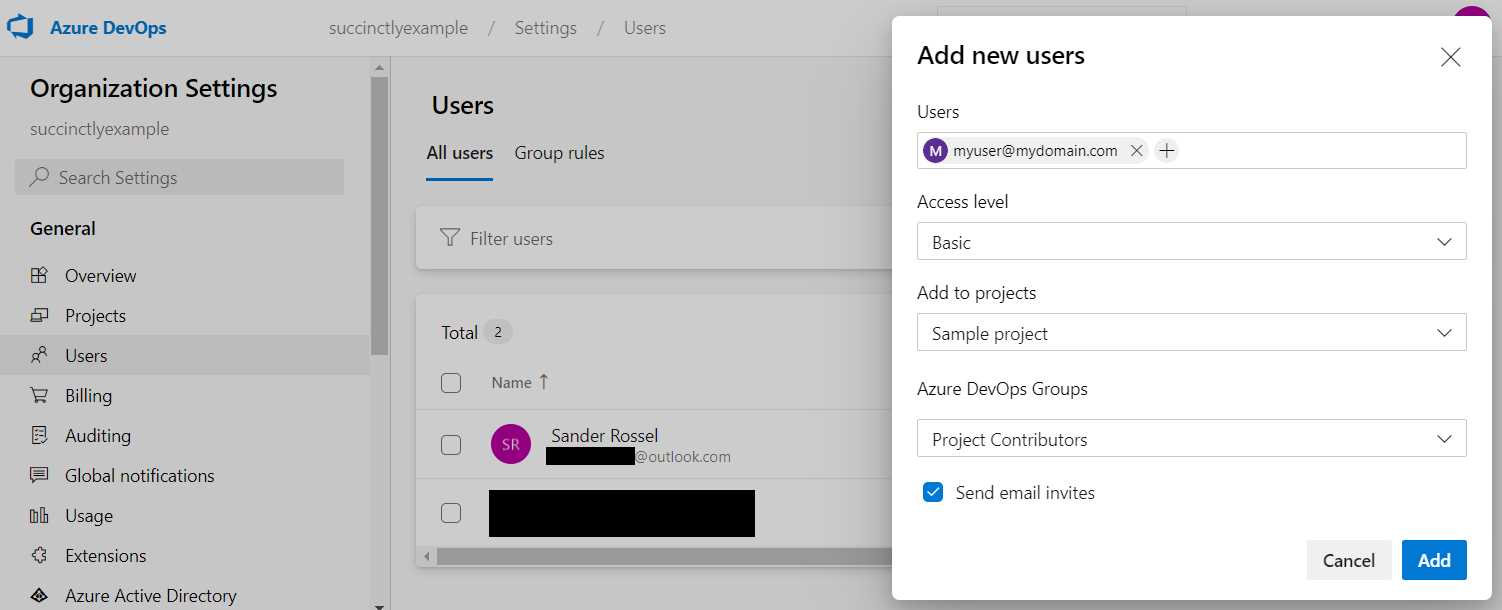Sort users by the Name arrow
Viewport: 1502px width, 610px height.
[x=544, y=381]
